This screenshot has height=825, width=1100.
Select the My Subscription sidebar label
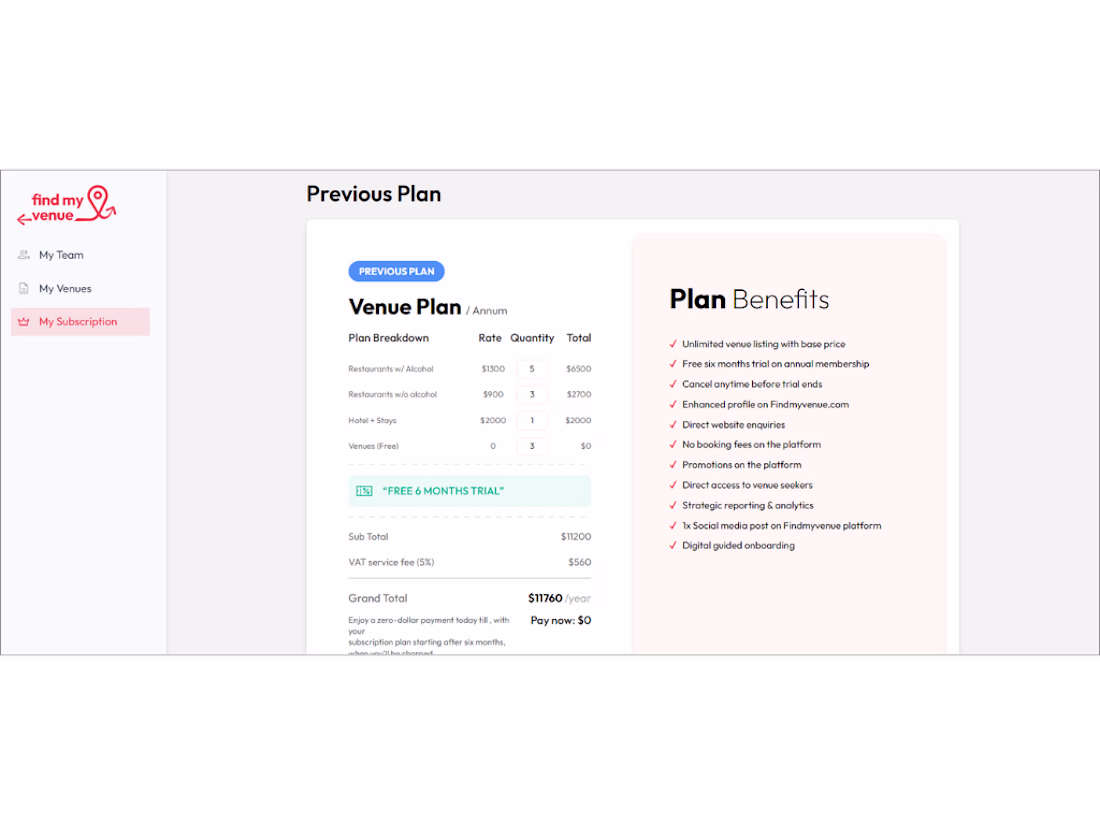(x=78, y=322)
